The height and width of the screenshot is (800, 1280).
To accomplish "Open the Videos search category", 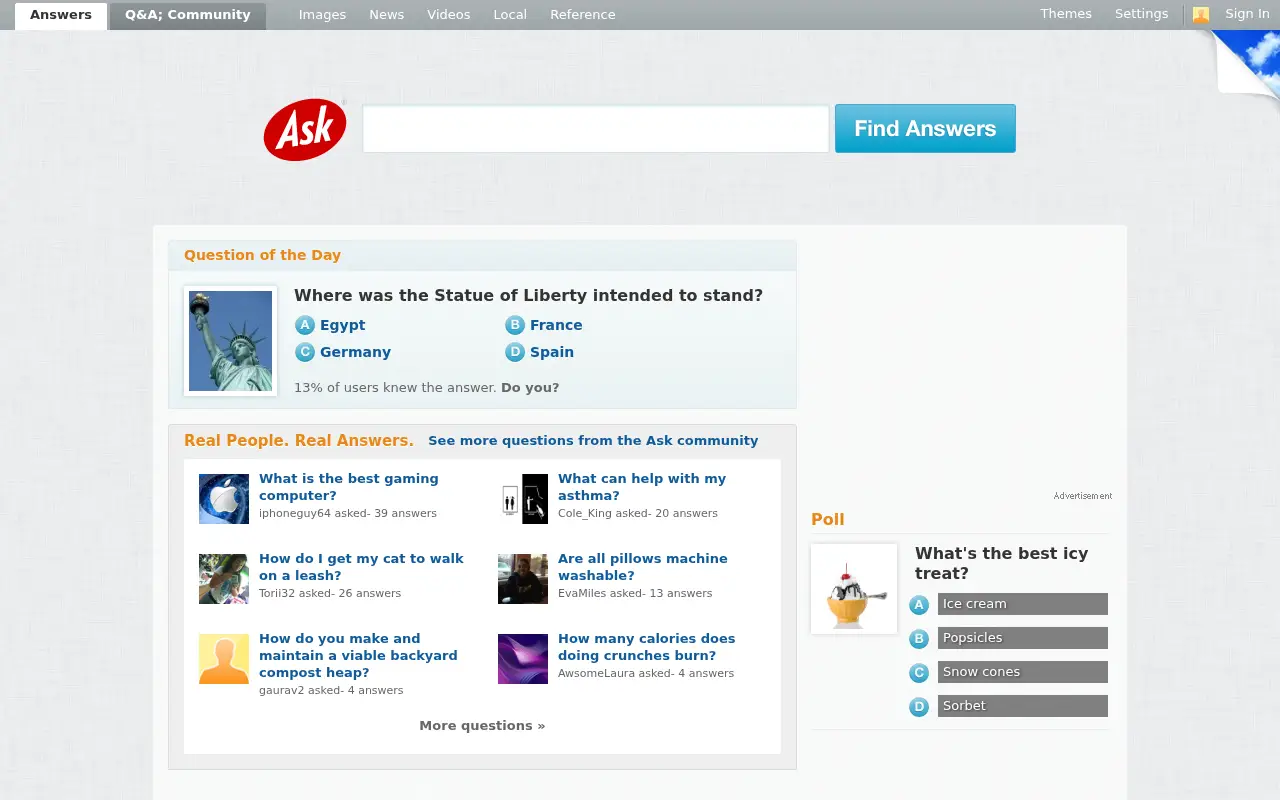I will pos(449,15).
